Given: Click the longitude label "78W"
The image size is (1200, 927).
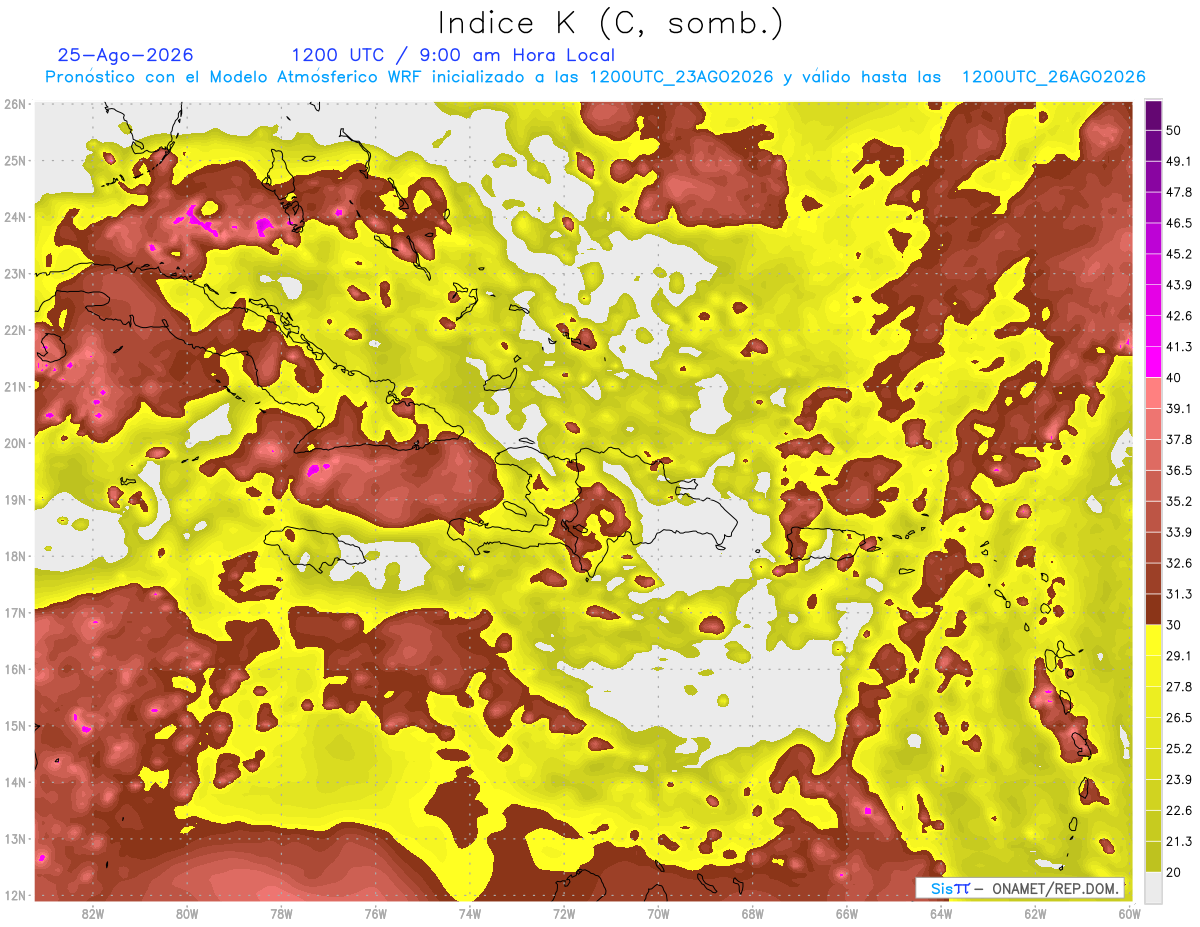Looking at the screenshot, I should [x=281, y=914].
